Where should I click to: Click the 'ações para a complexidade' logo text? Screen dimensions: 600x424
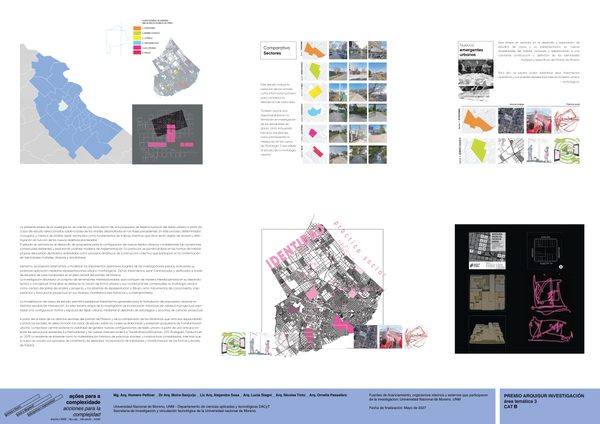(83, 399)
